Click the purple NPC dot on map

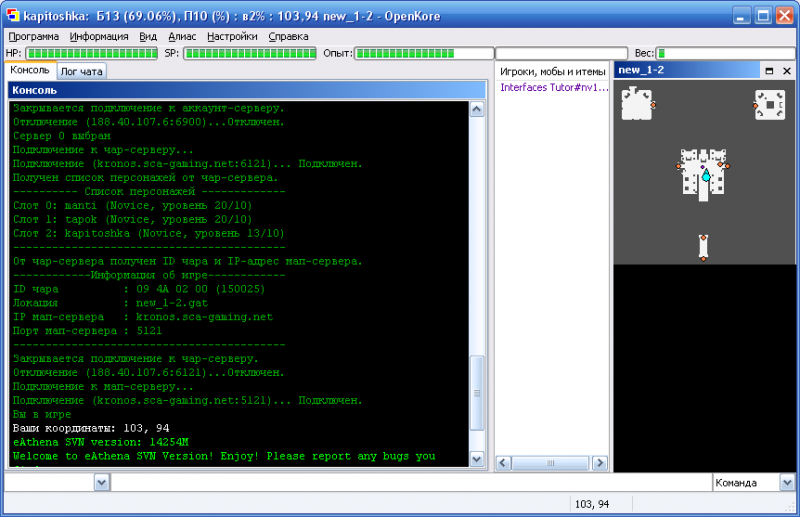[x=703, y=167]
